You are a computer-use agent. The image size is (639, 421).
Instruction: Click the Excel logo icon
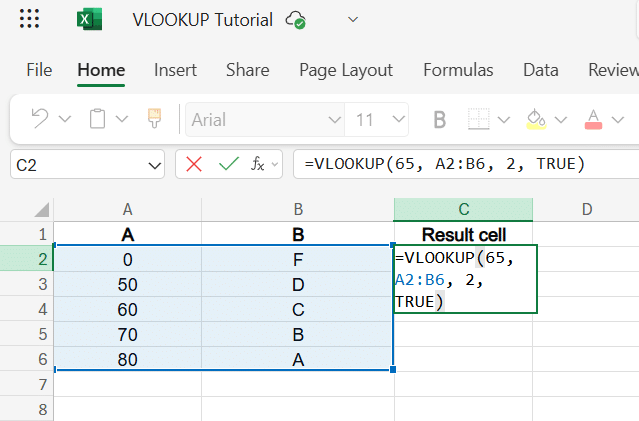tap(90, 19)
